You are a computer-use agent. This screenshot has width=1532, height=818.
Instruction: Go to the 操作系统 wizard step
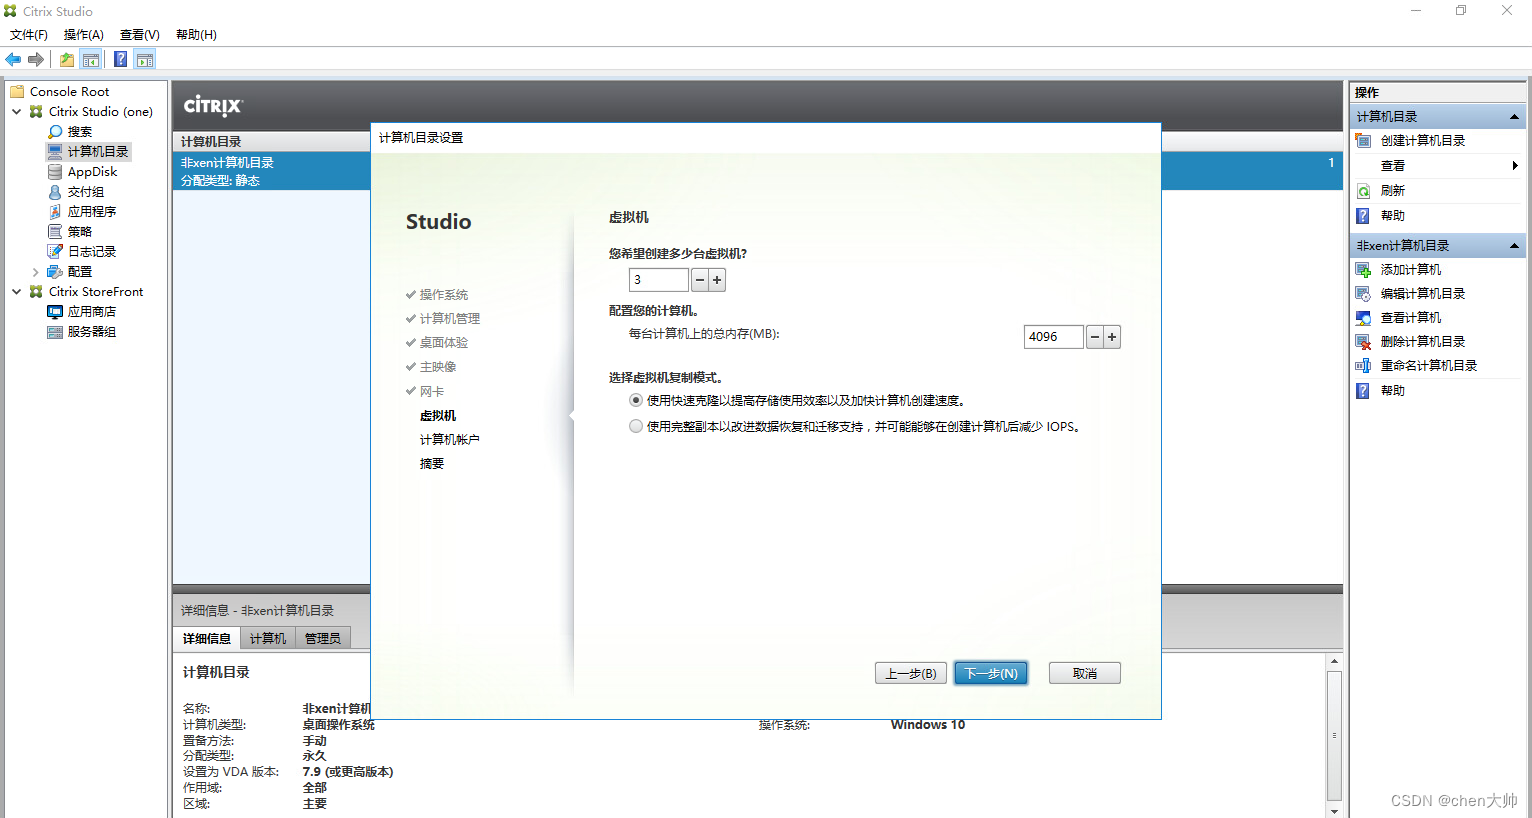click(444, 295)
